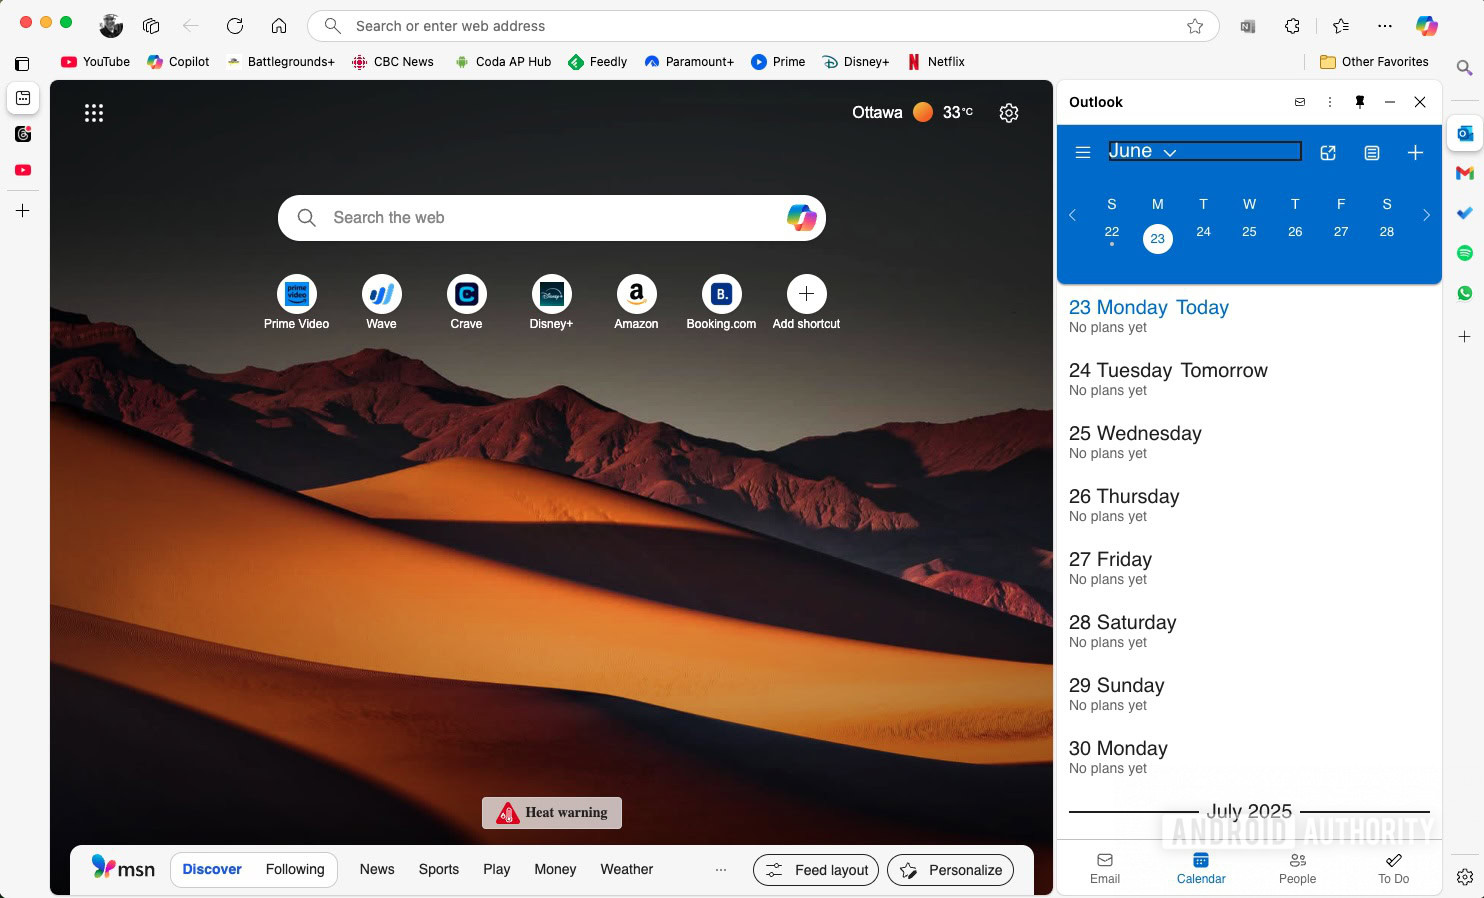Image resolution: width=1484 pixels, height=898 pixels.
Task: Toggle the vertical tabs pane button
Action: click(22, 64)
